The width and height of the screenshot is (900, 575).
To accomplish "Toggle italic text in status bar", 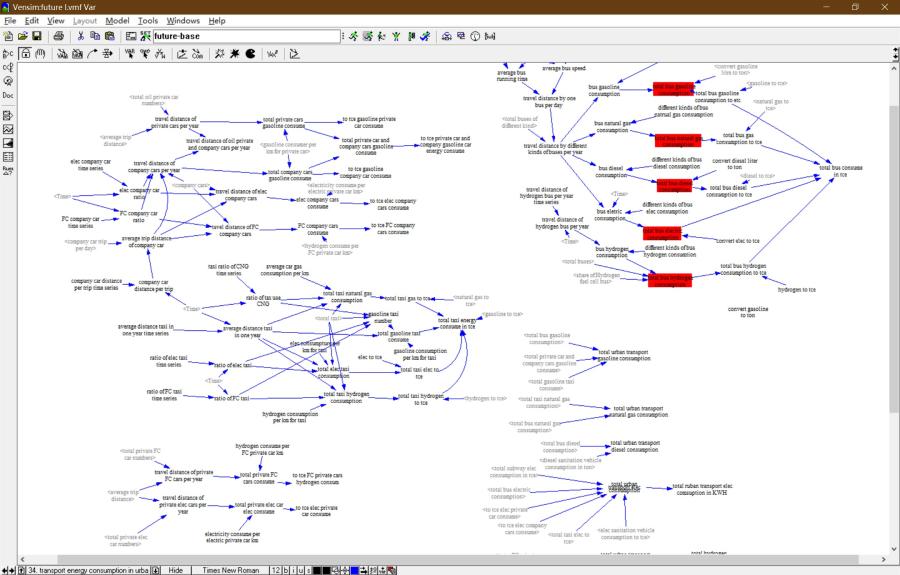I will click(293, 569).
